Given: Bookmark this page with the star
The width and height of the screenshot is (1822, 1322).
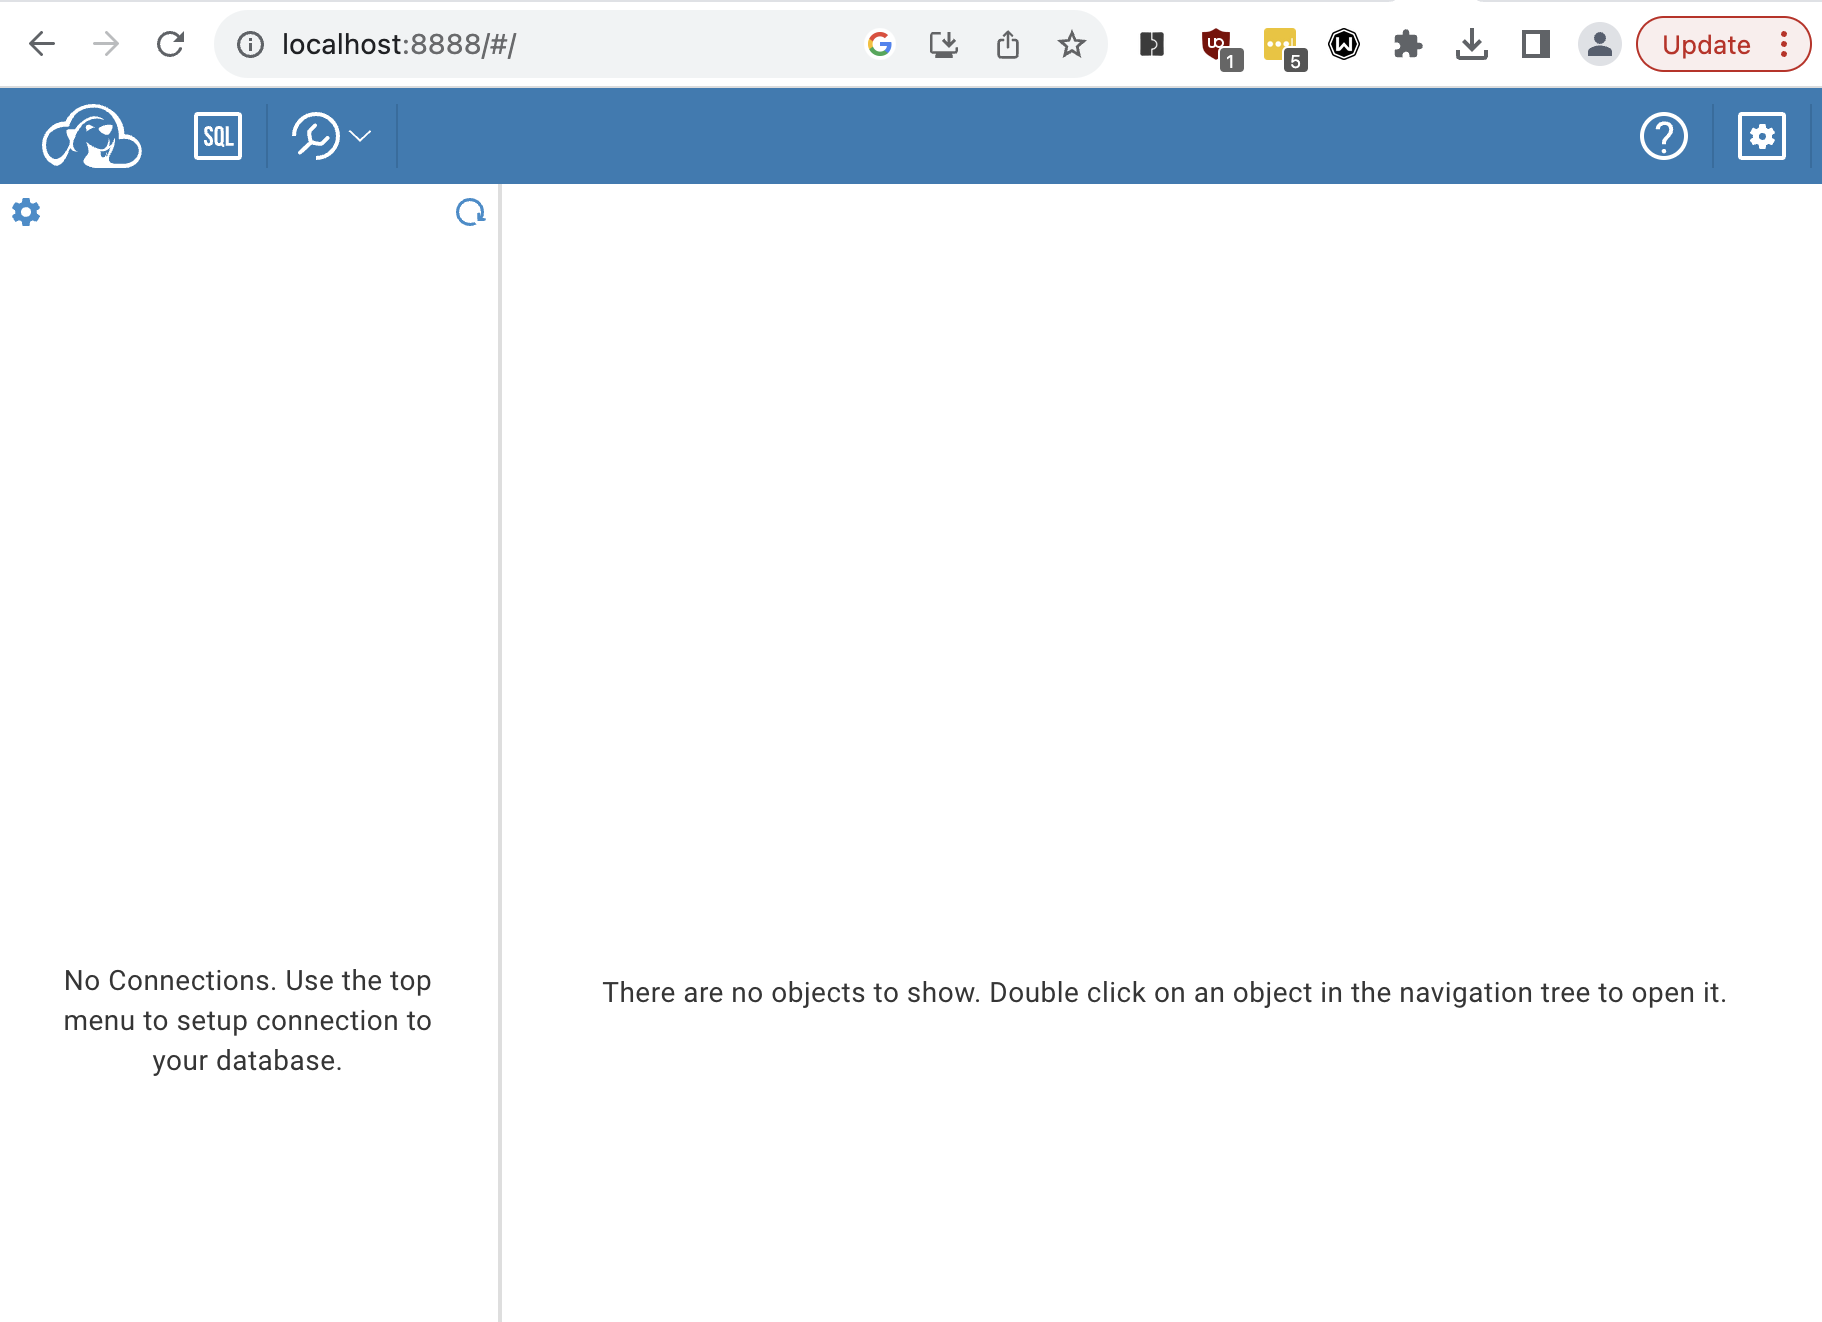Looking at the screenshot, I should click(x=1072, y=43).
